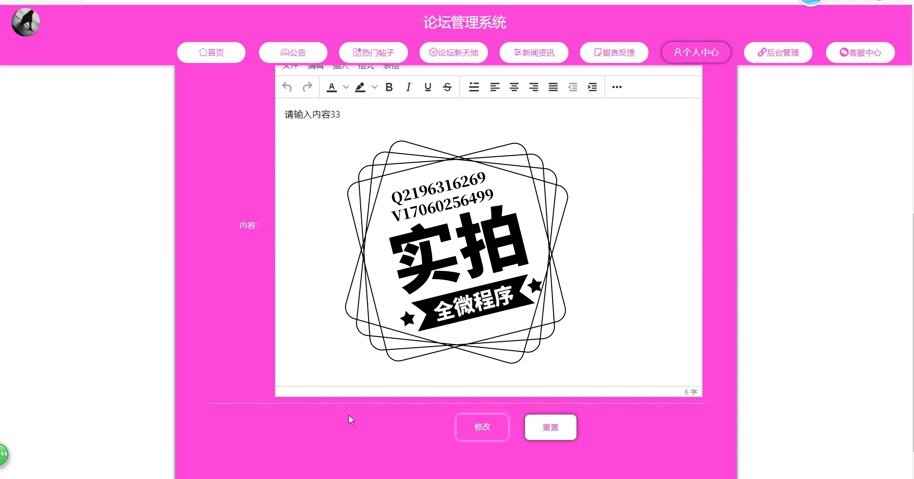Click the user avatar in top-left
914x479 pixels.
[25, 22]
